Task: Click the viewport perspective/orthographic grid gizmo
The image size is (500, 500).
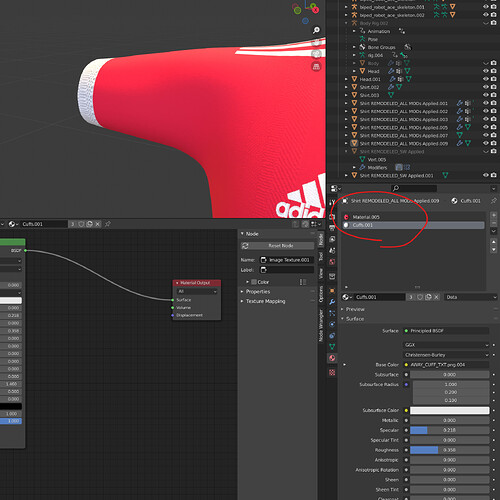Action: click(x=316, y=67)
